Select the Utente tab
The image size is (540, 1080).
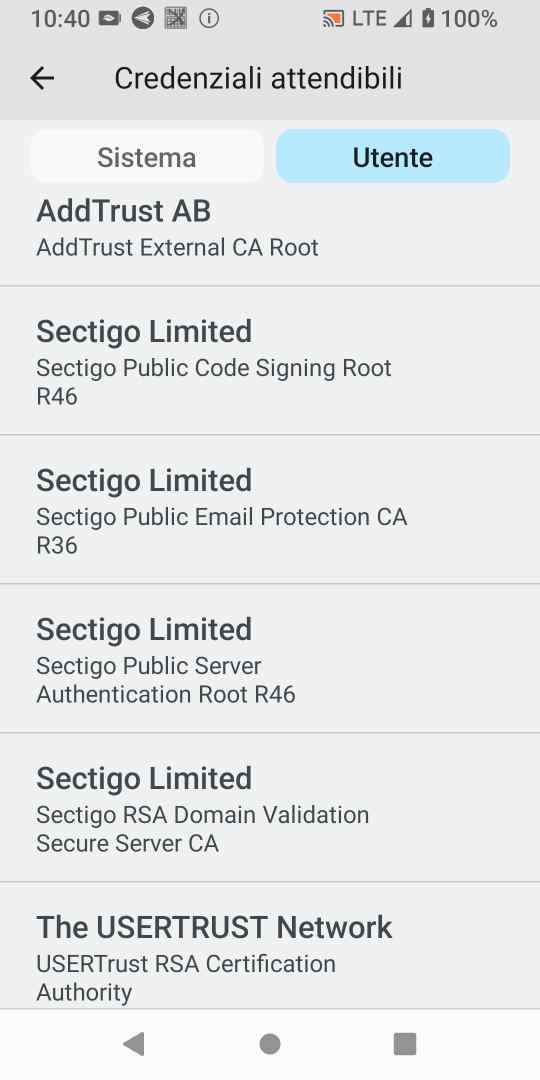coord(393,157)
